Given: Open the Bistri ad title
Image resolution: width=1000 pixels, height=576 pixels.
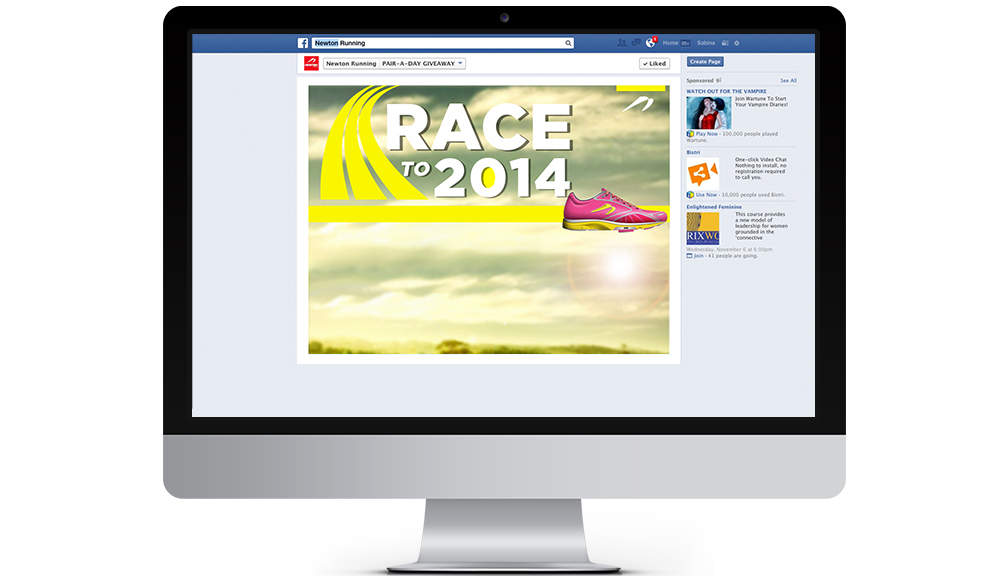Looking at the screenshot, I should tap(693, 152).
